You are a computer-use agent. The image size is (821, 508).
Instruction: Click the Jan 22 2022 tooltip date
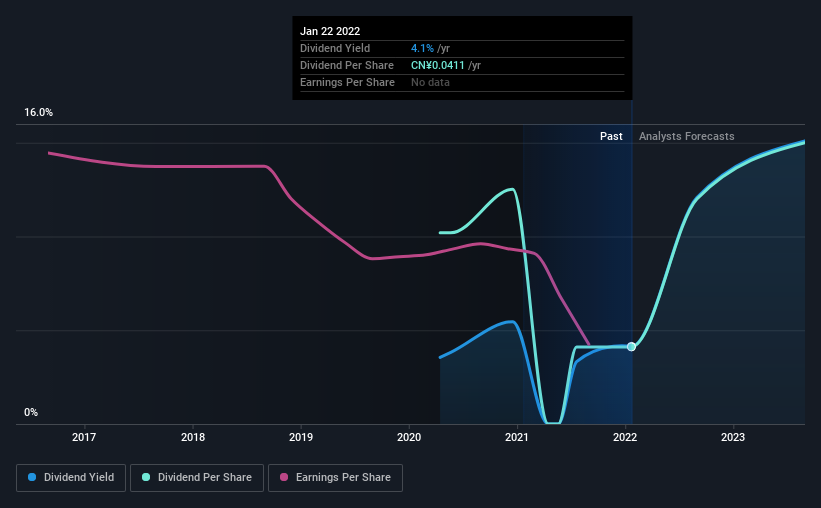330,31
